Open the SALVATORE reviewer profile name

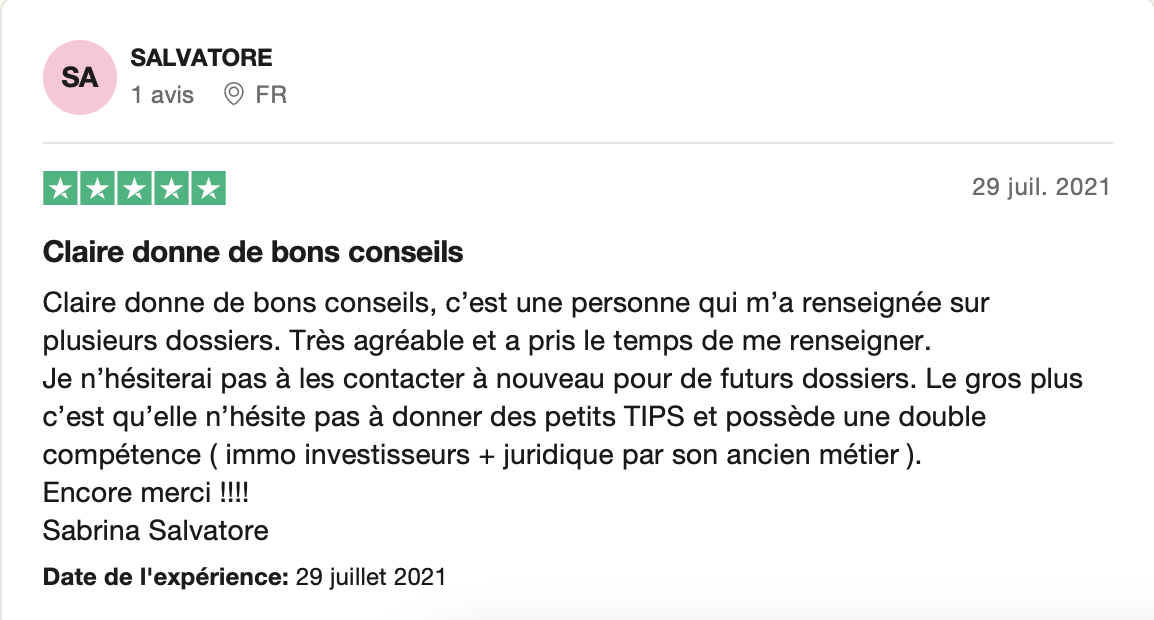pos(201,58)
